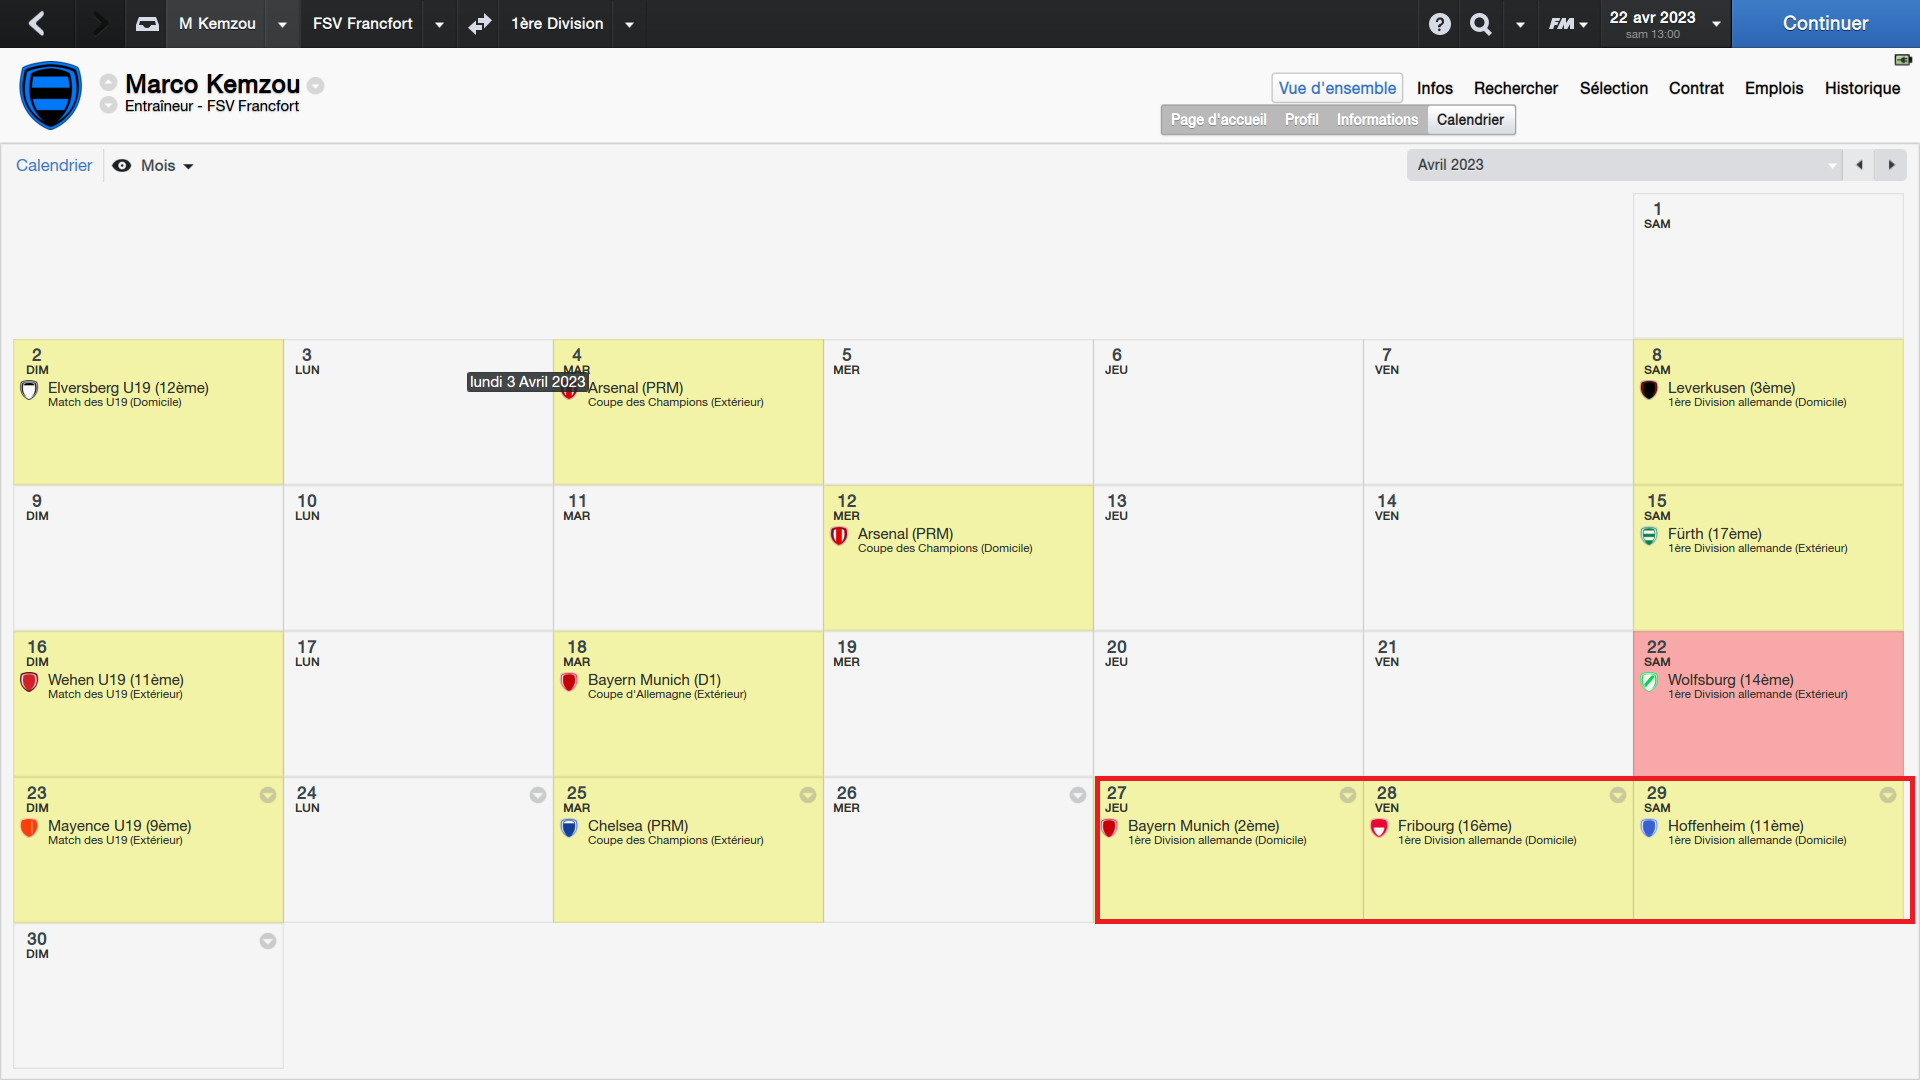Open the 27 April day options arrow
The width and height of the screenshot is (1920, 1080).
1348,795
